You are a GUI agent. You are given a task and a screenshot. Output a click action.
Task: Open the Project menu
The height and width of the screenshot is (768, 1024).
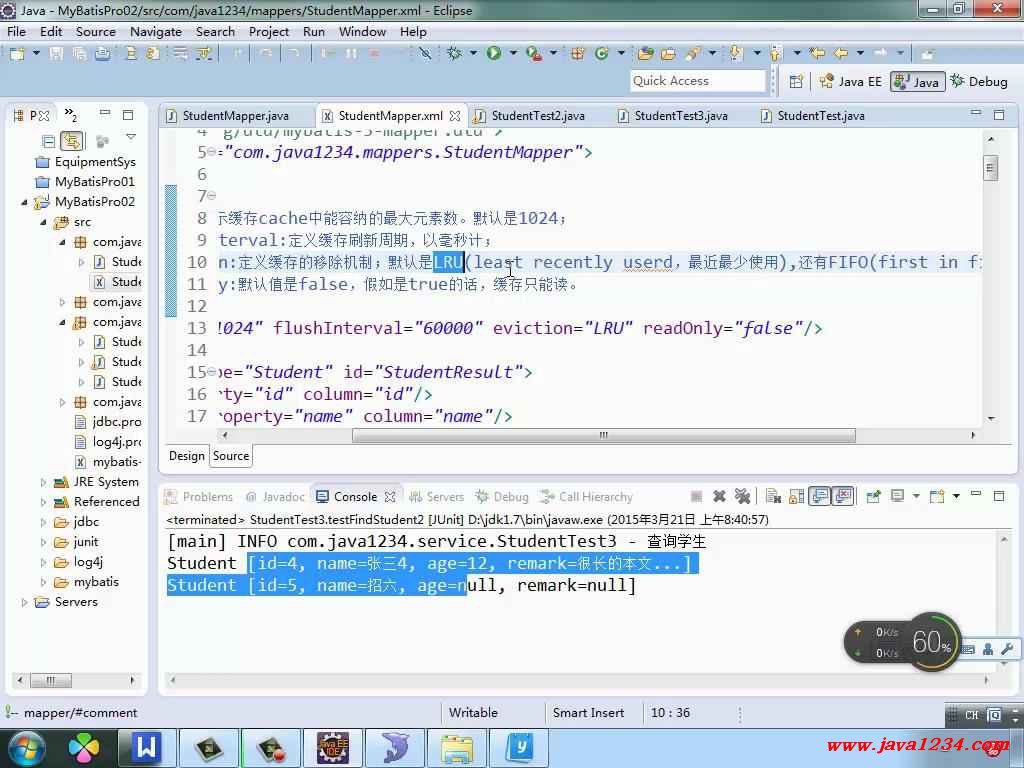pos(268,31)
